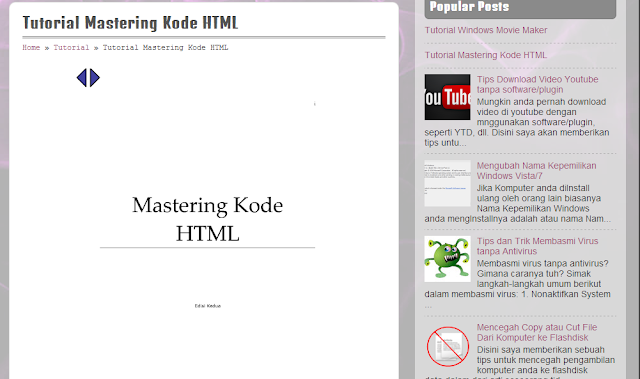Screen dimensions: 640x379
Task: Open the Tutorial breadcrumb link
Action: [71, 47]
